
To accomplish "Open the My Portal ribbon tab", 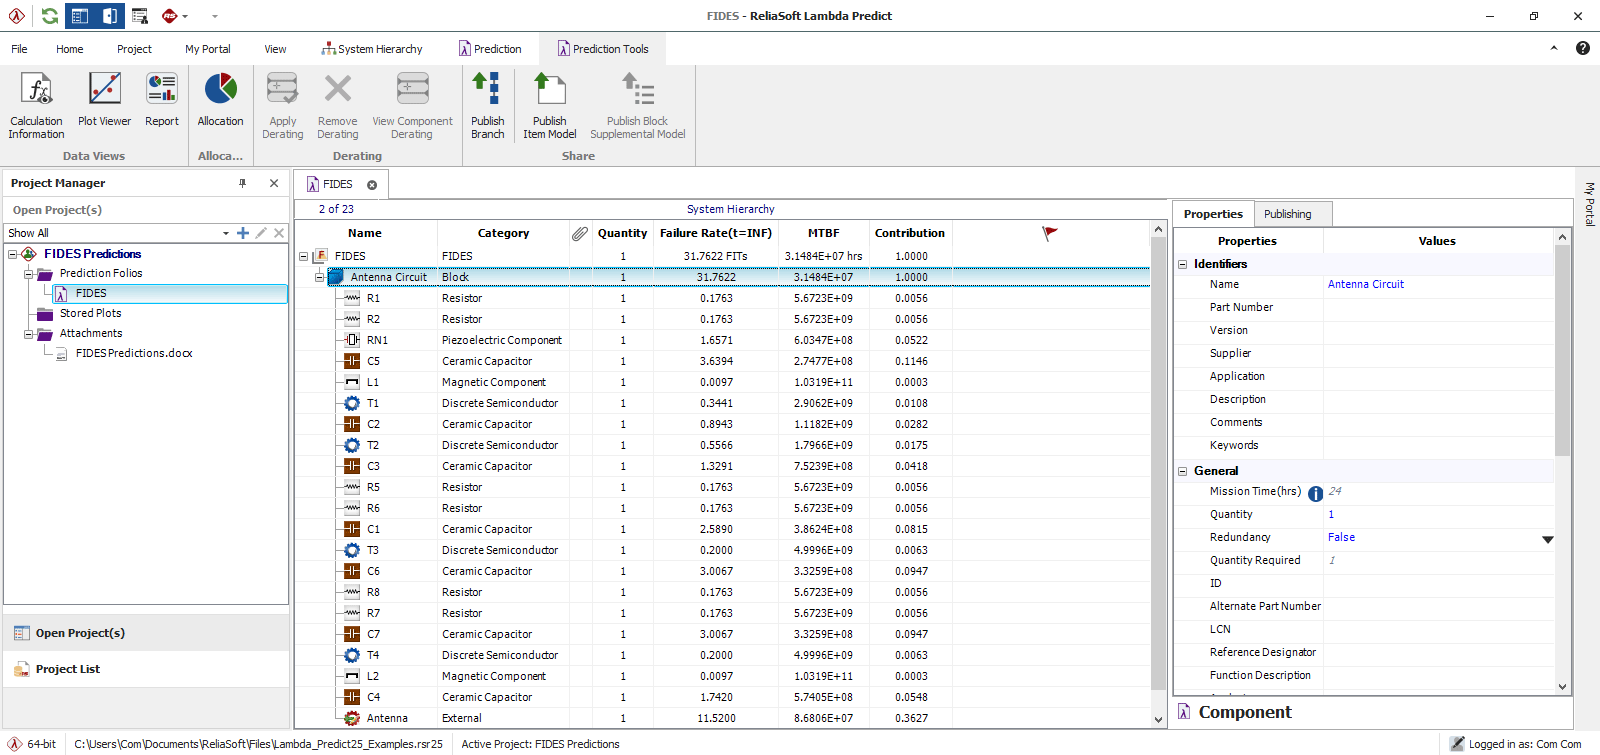I will (x=208, y=49).
